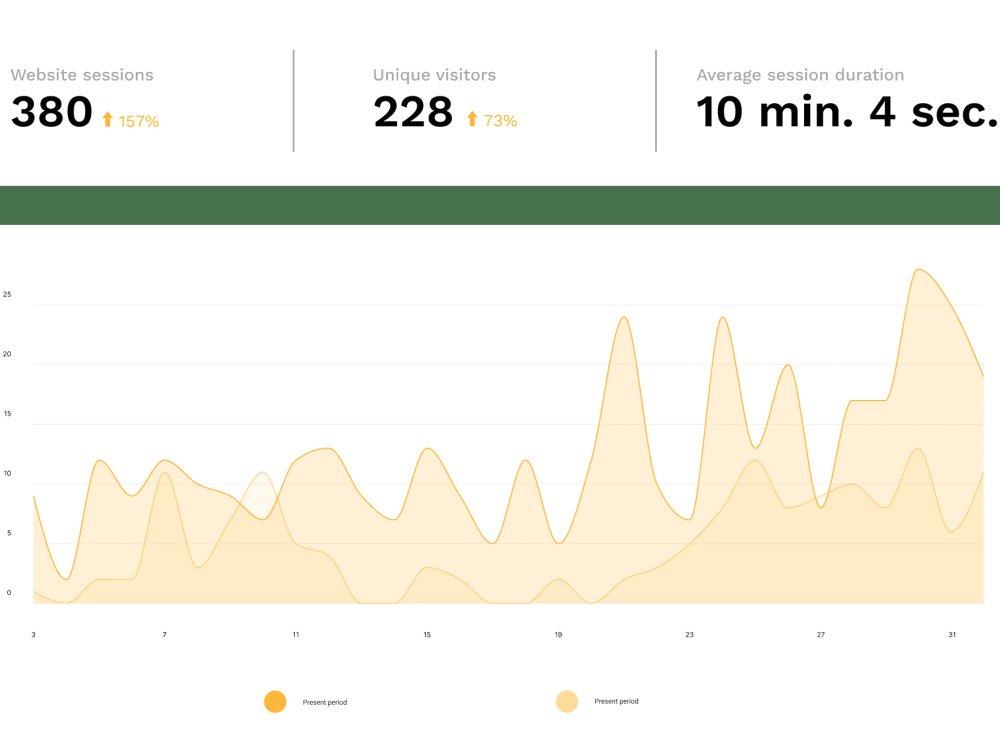The width and height of the screenshot is (1000, 750).
Task: Click the orange up arrow beside 73%
Action: pos(472,119)
